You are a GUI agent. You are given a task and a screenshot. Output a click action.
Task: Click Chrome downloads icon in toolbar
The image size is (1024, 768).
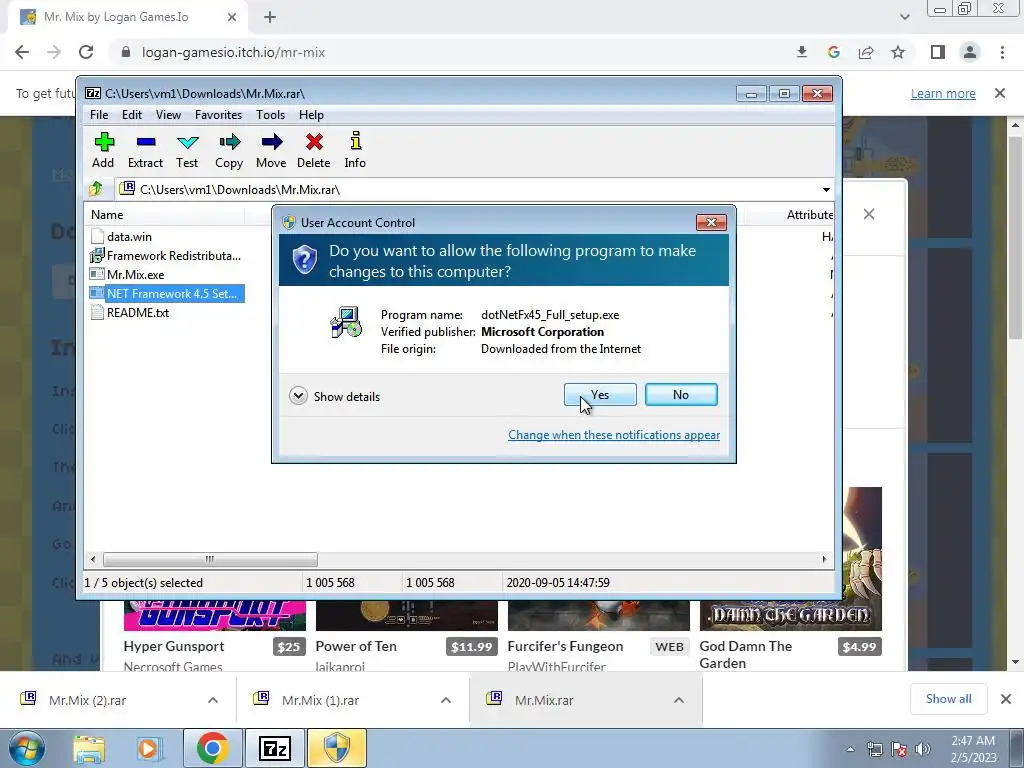(802, 52)
